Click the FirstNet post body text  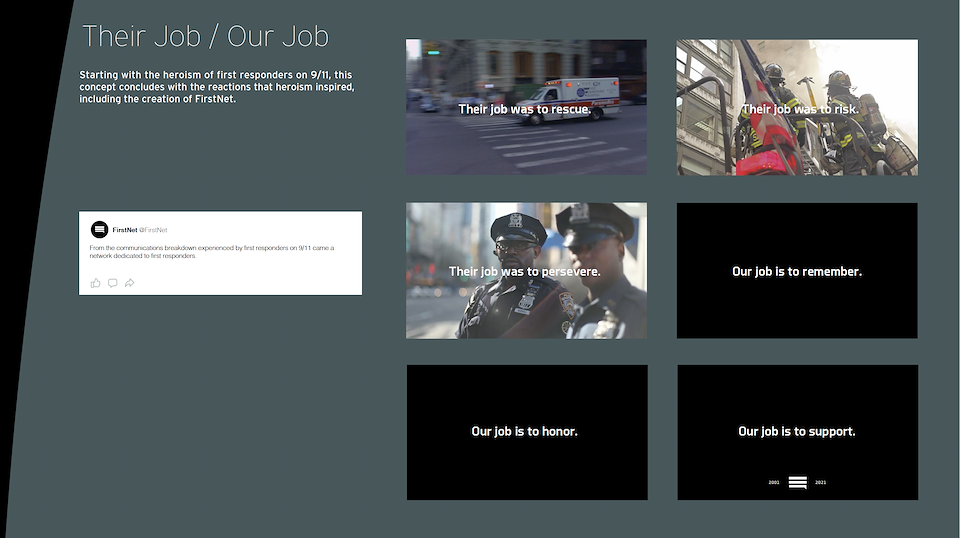(x=212, y=252)
